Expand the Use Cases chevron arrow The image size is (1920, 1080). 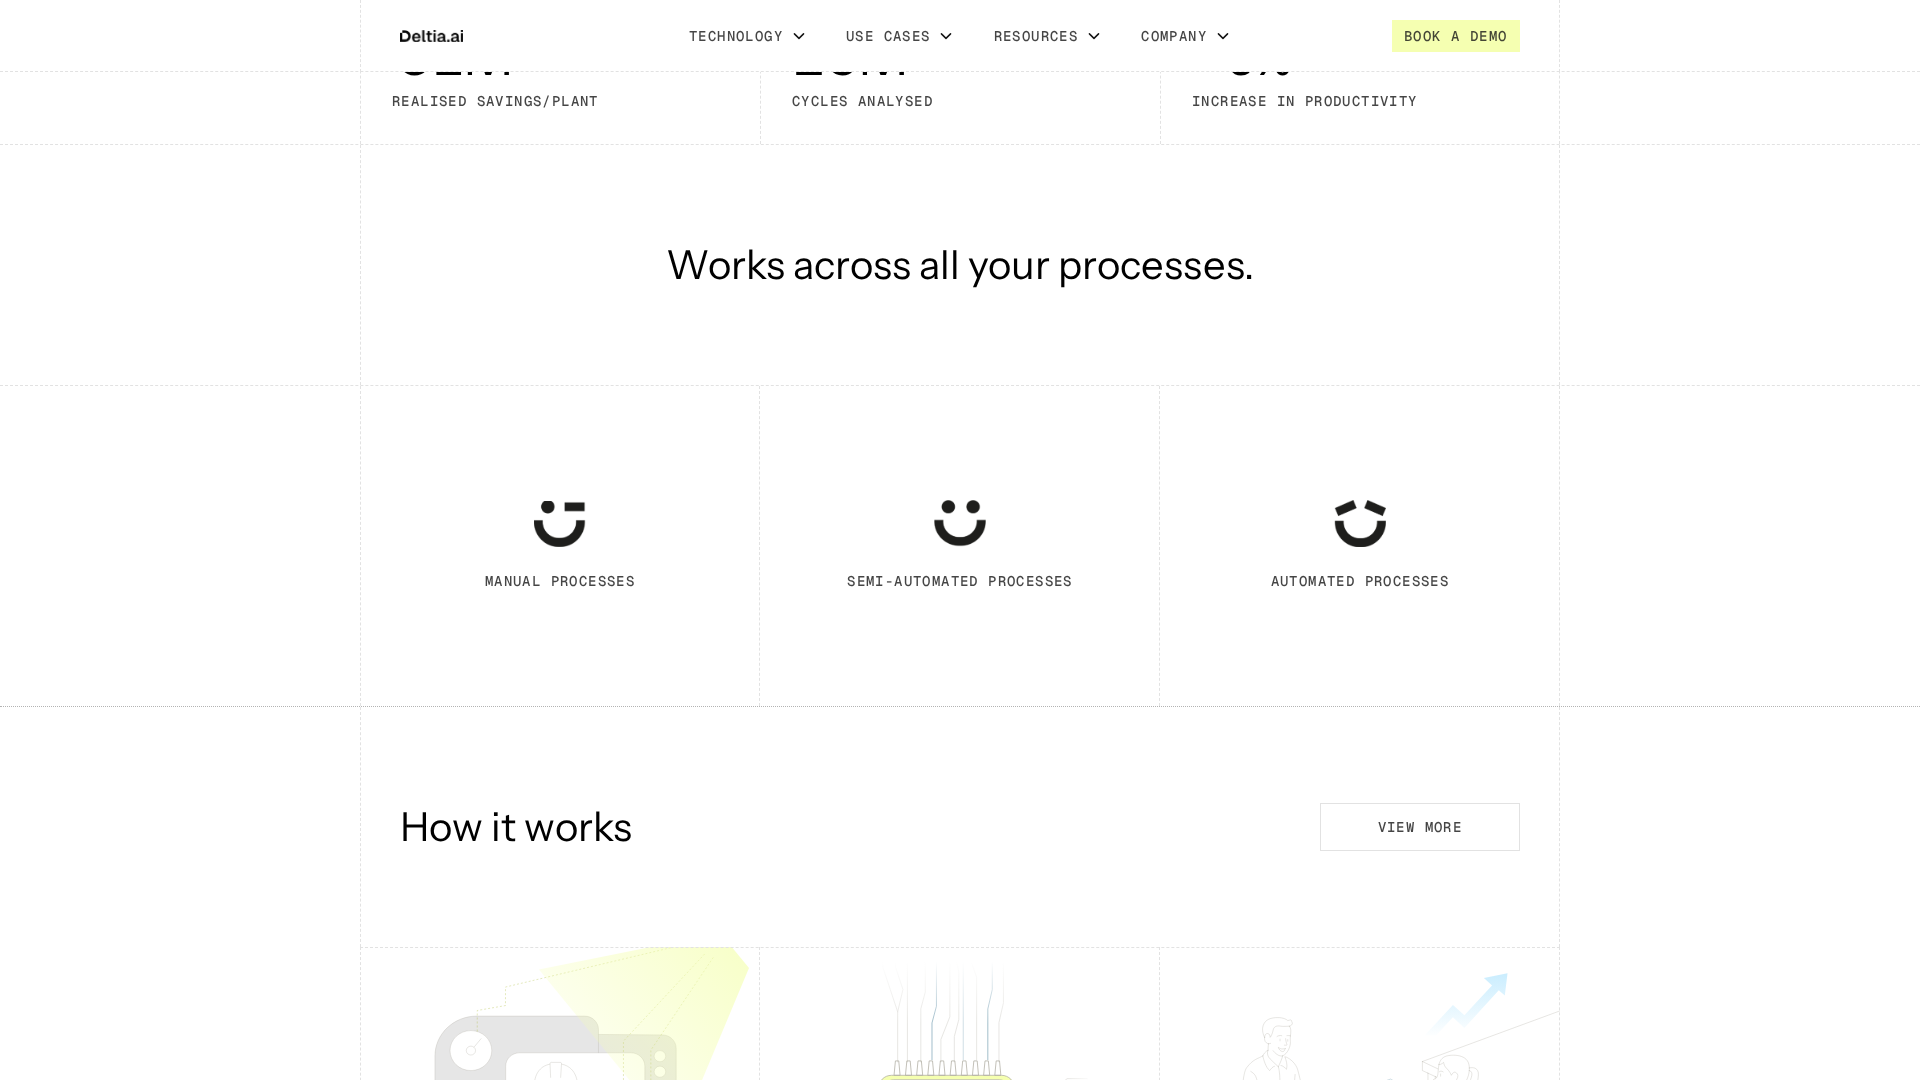[946, 36]
